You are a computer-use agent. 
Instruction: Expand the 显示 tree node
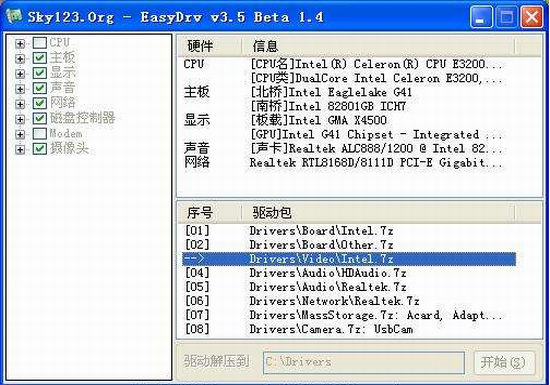pos(20,74)
